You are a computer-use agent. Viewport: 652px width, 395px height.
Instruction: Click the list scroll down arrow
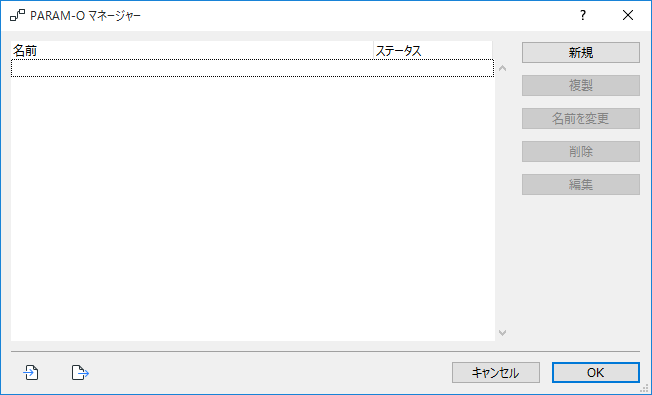click(502, 333)
